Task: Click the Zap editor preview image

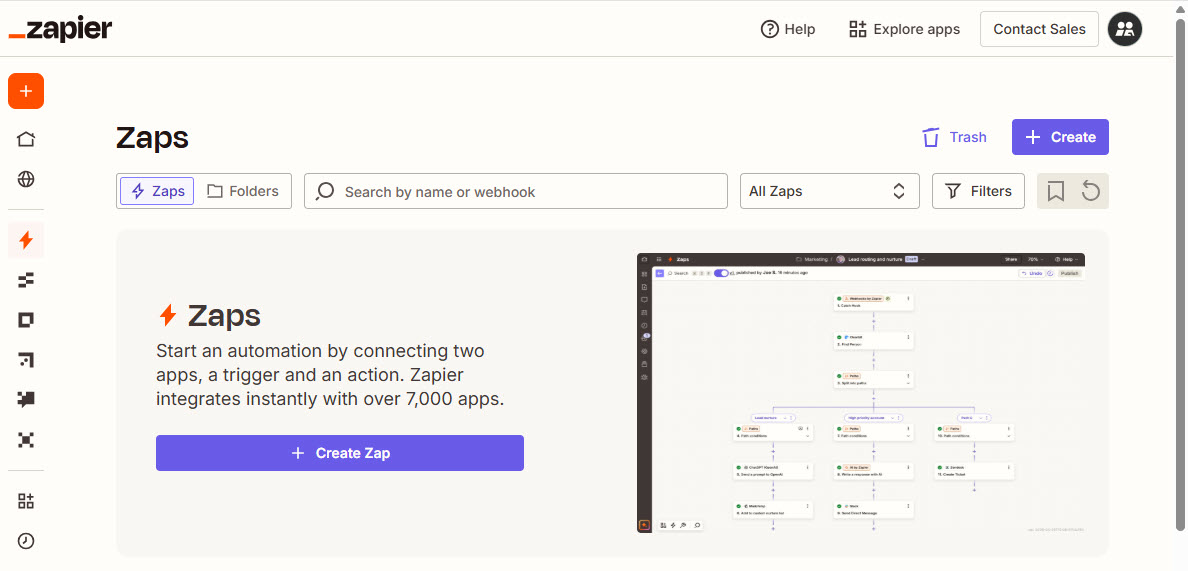Action: pos(861,393)
